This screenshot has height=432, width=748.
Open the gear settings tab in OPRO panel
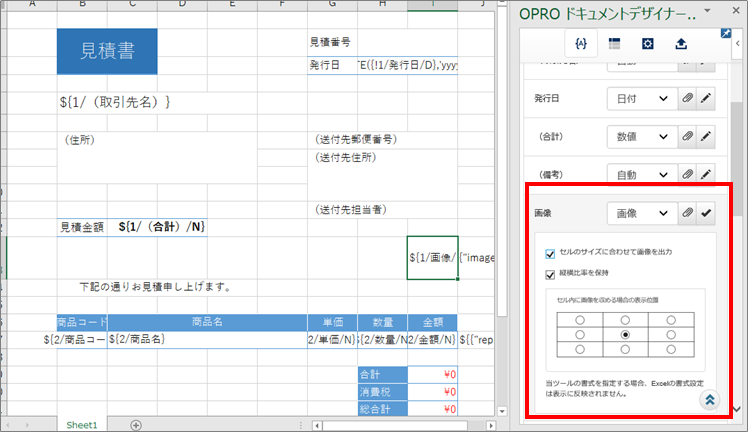(648, 43)
